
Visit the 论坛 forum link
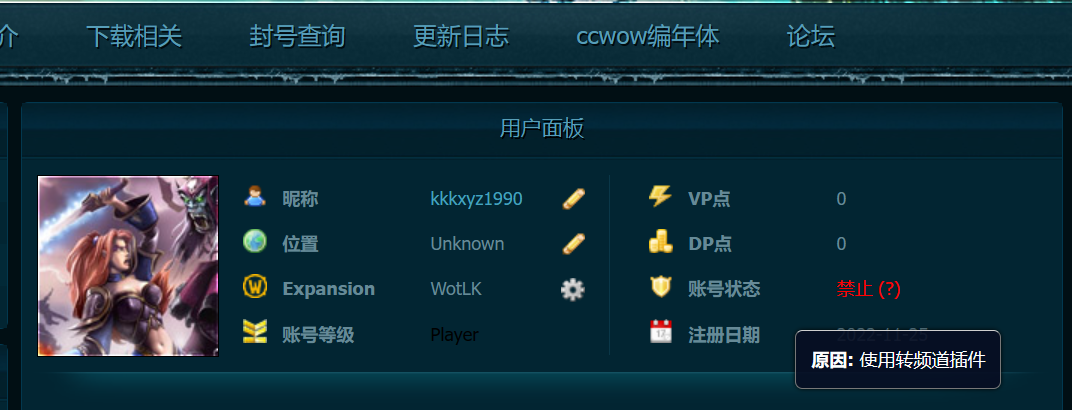point(811,36)
